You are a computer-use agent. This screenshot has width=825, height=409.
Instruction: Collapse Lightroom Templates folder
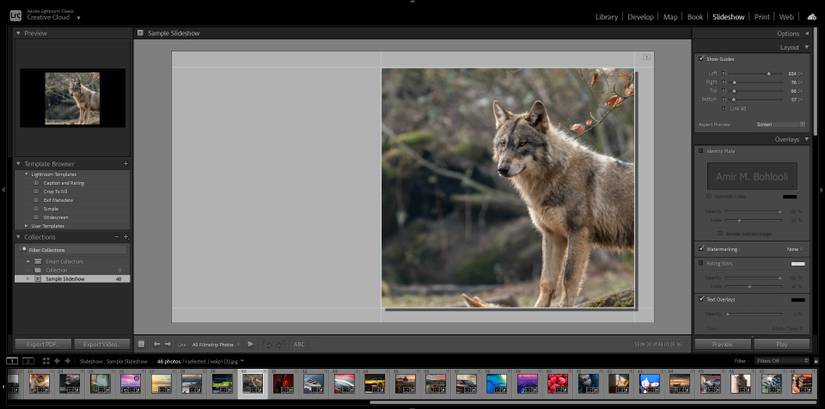pos(27,174)
